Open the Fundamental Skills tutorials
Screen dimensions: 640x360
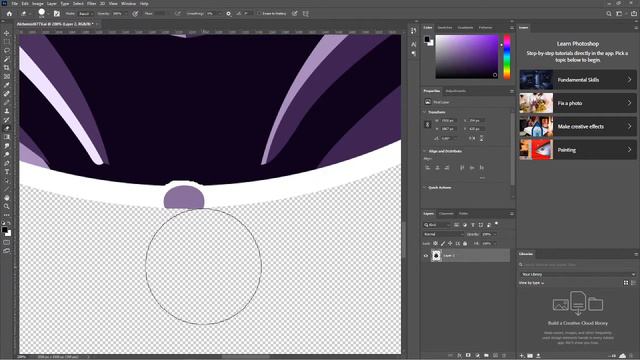pos(578,80)
